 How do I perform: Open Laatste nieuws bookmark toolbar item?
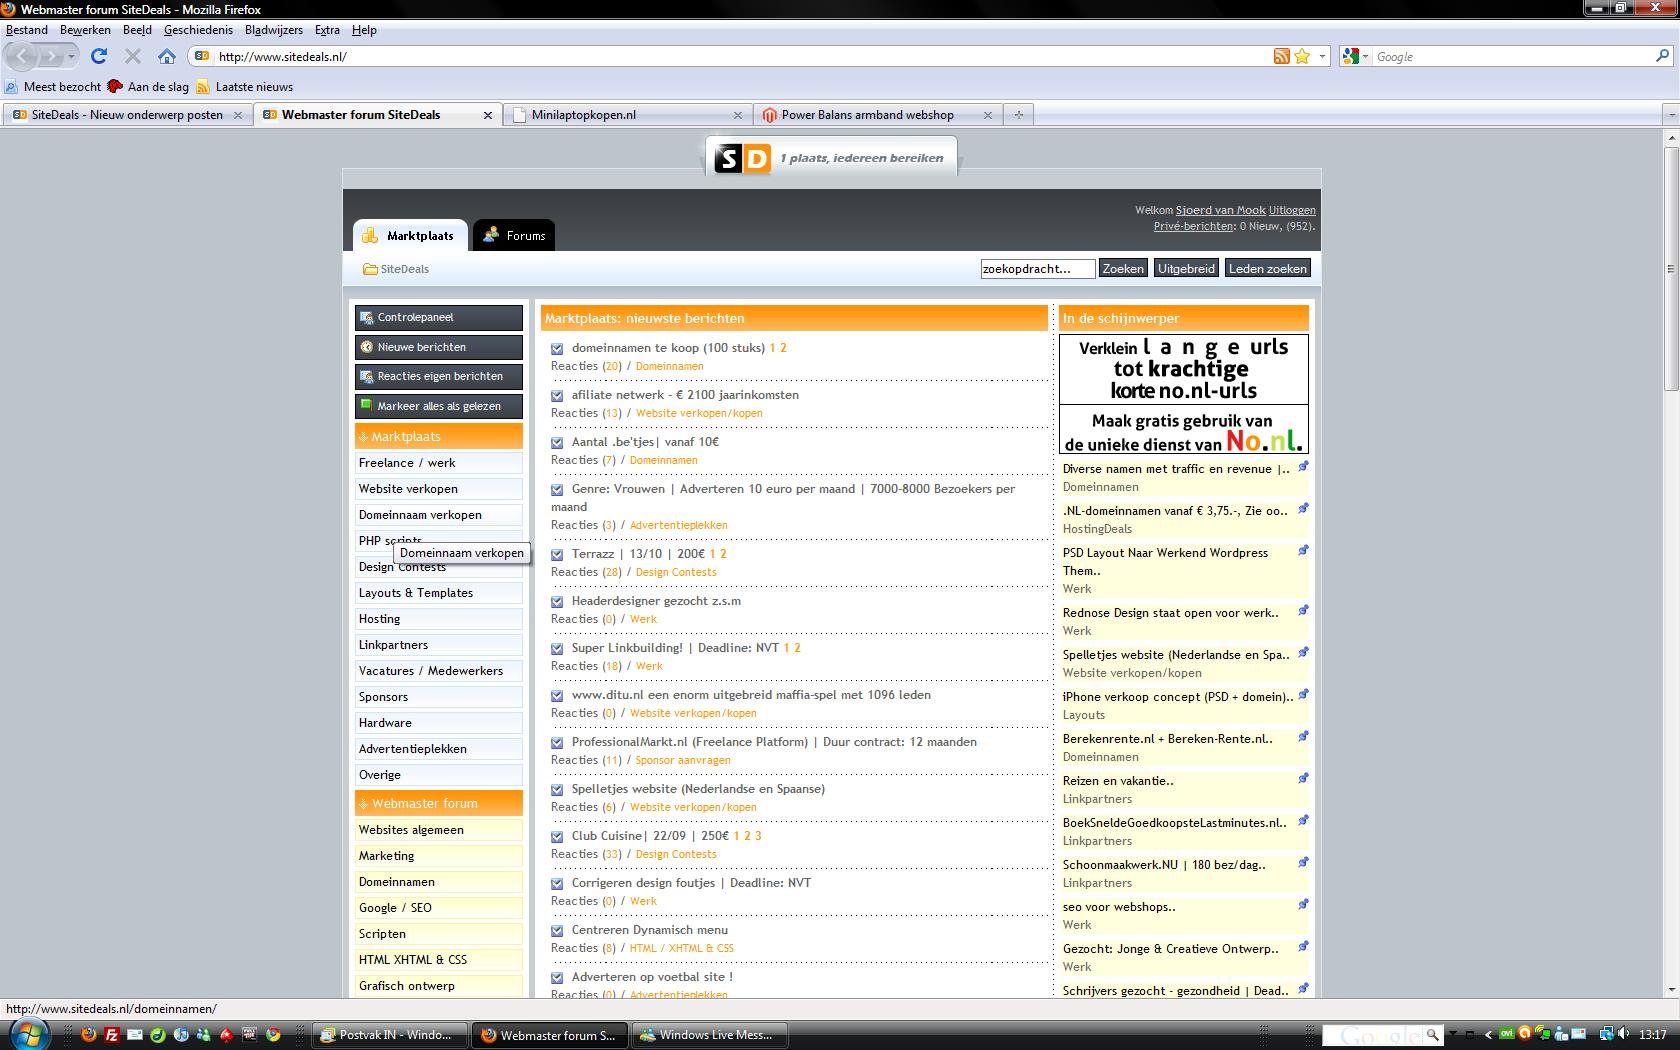[x=245, y=86]
